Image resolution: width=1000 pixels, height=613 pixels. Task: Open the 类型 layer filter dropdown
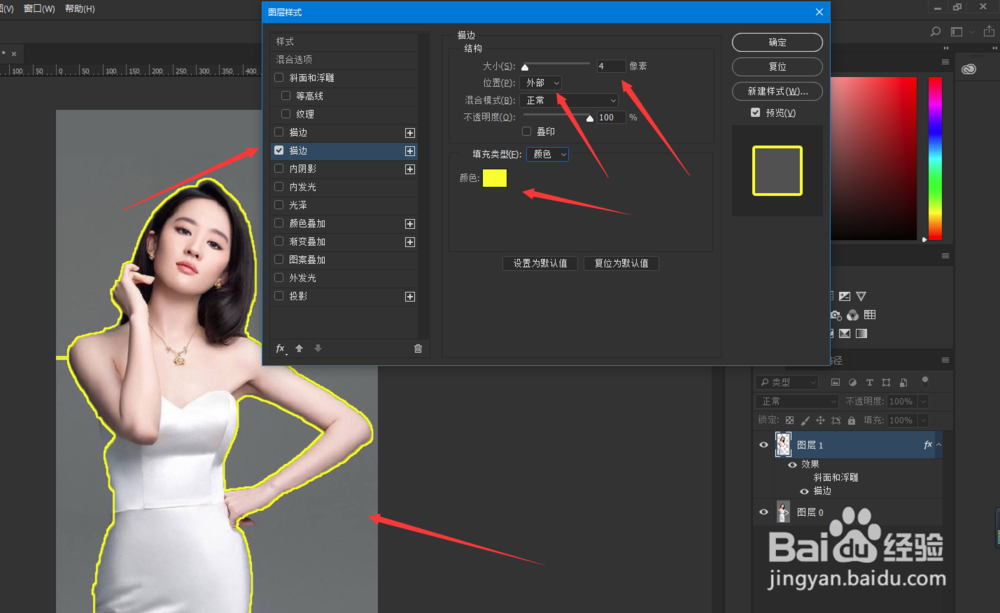click(x=788, y=383)
